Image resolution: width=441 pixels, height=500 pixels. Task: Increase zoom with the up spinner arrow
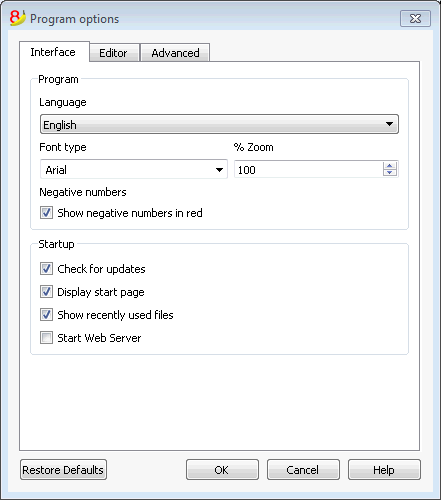[389, 165]
